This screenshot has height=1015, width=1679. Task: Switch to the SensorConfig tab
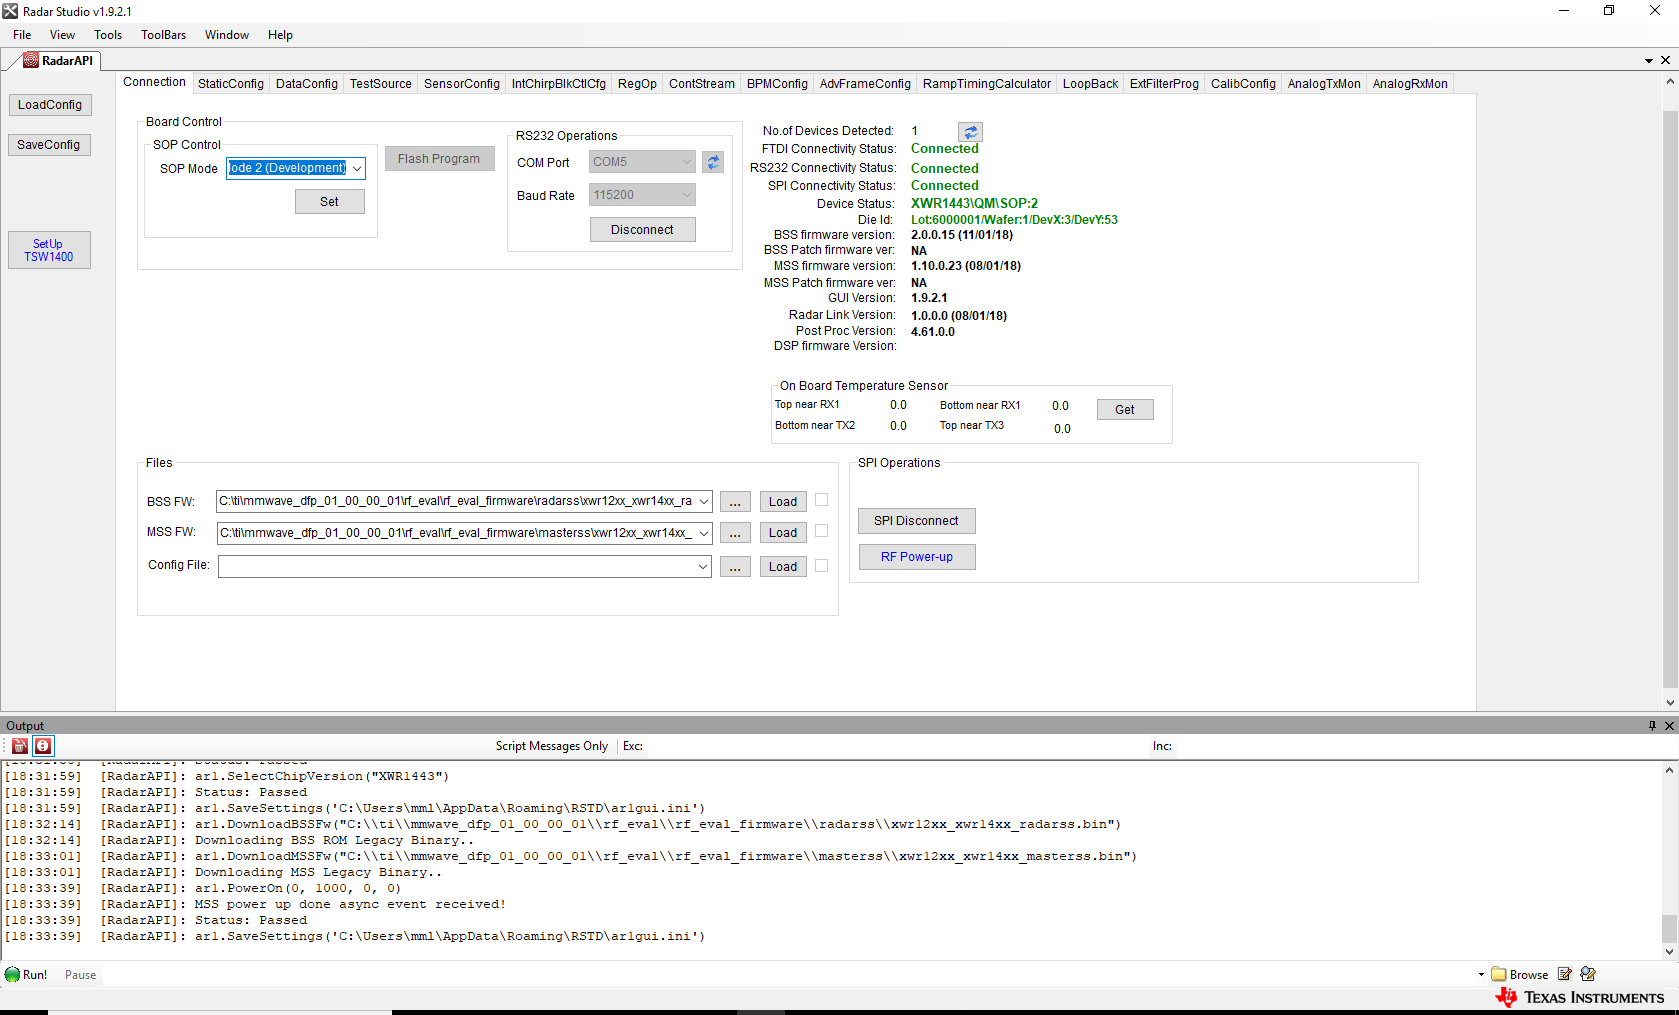[x=462, y=84]
